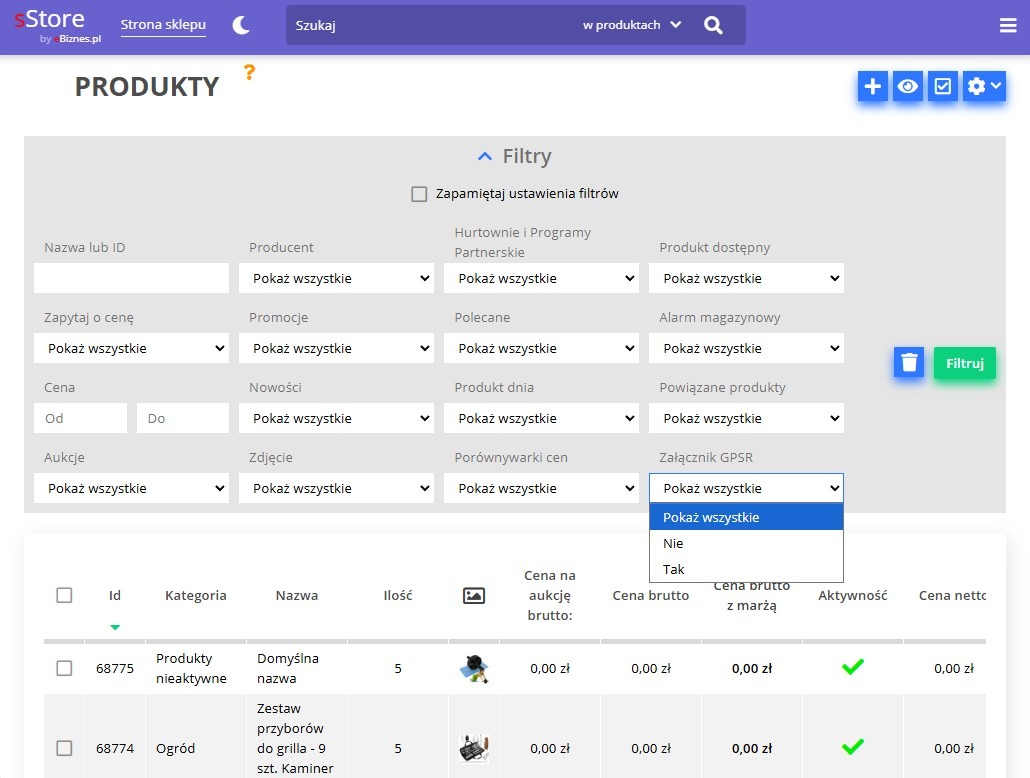Viewport: 1030px width, 778px height.
Task: Check the select-all checkbox in table header
Action: [64, 595]
